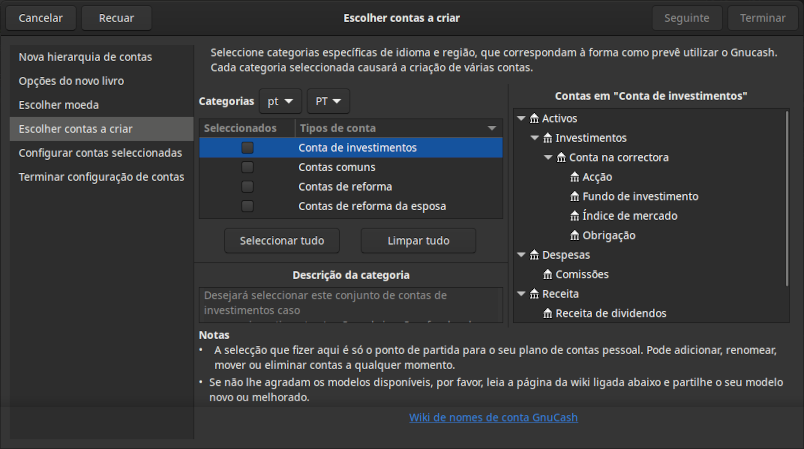Collapse the Activos tree node
This screenshot has width=804, height=449.
(x=521, y=118)
